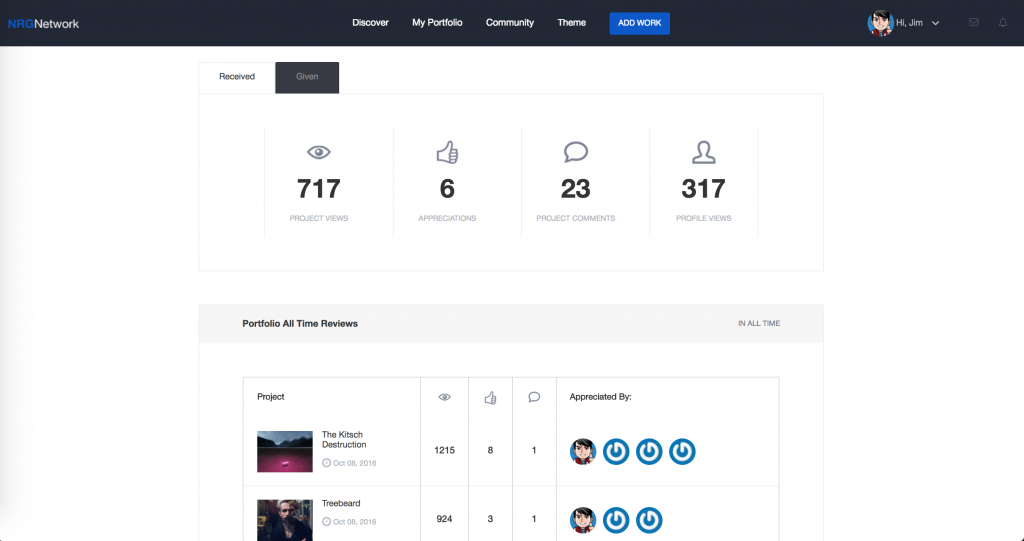Click the PROJECT VIEWS label
This screenshot has height=541, width=1024.
click(x=319, y=218)
